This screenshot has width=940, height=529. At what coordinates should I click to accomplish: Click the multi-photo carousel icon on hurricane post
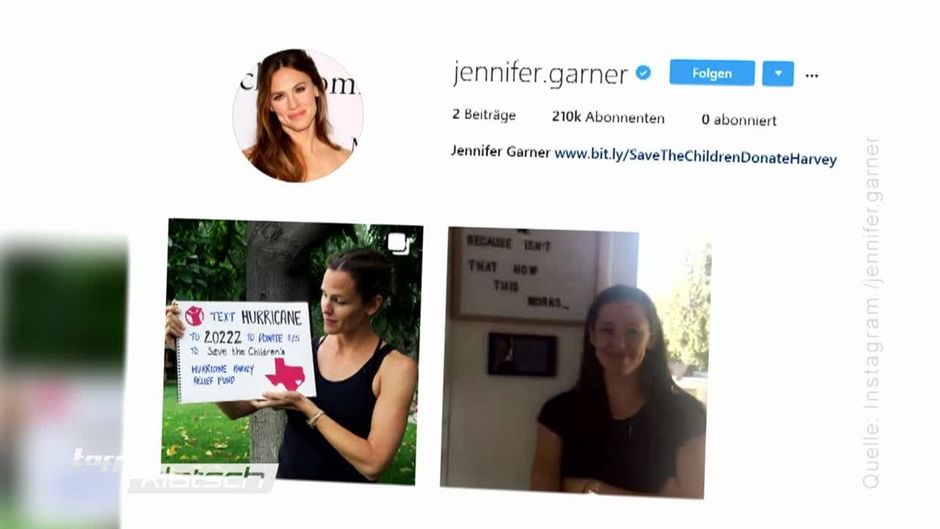point(399,243)
